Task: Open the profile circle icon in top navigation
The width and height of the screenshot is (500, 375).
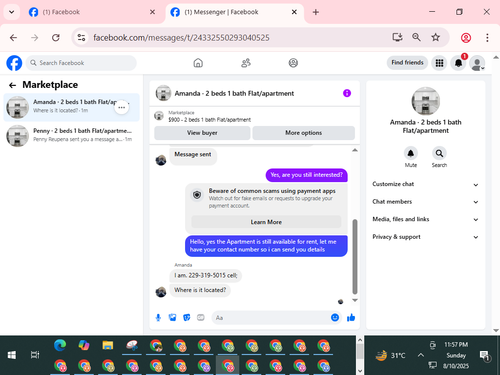Action: point(293,63)
